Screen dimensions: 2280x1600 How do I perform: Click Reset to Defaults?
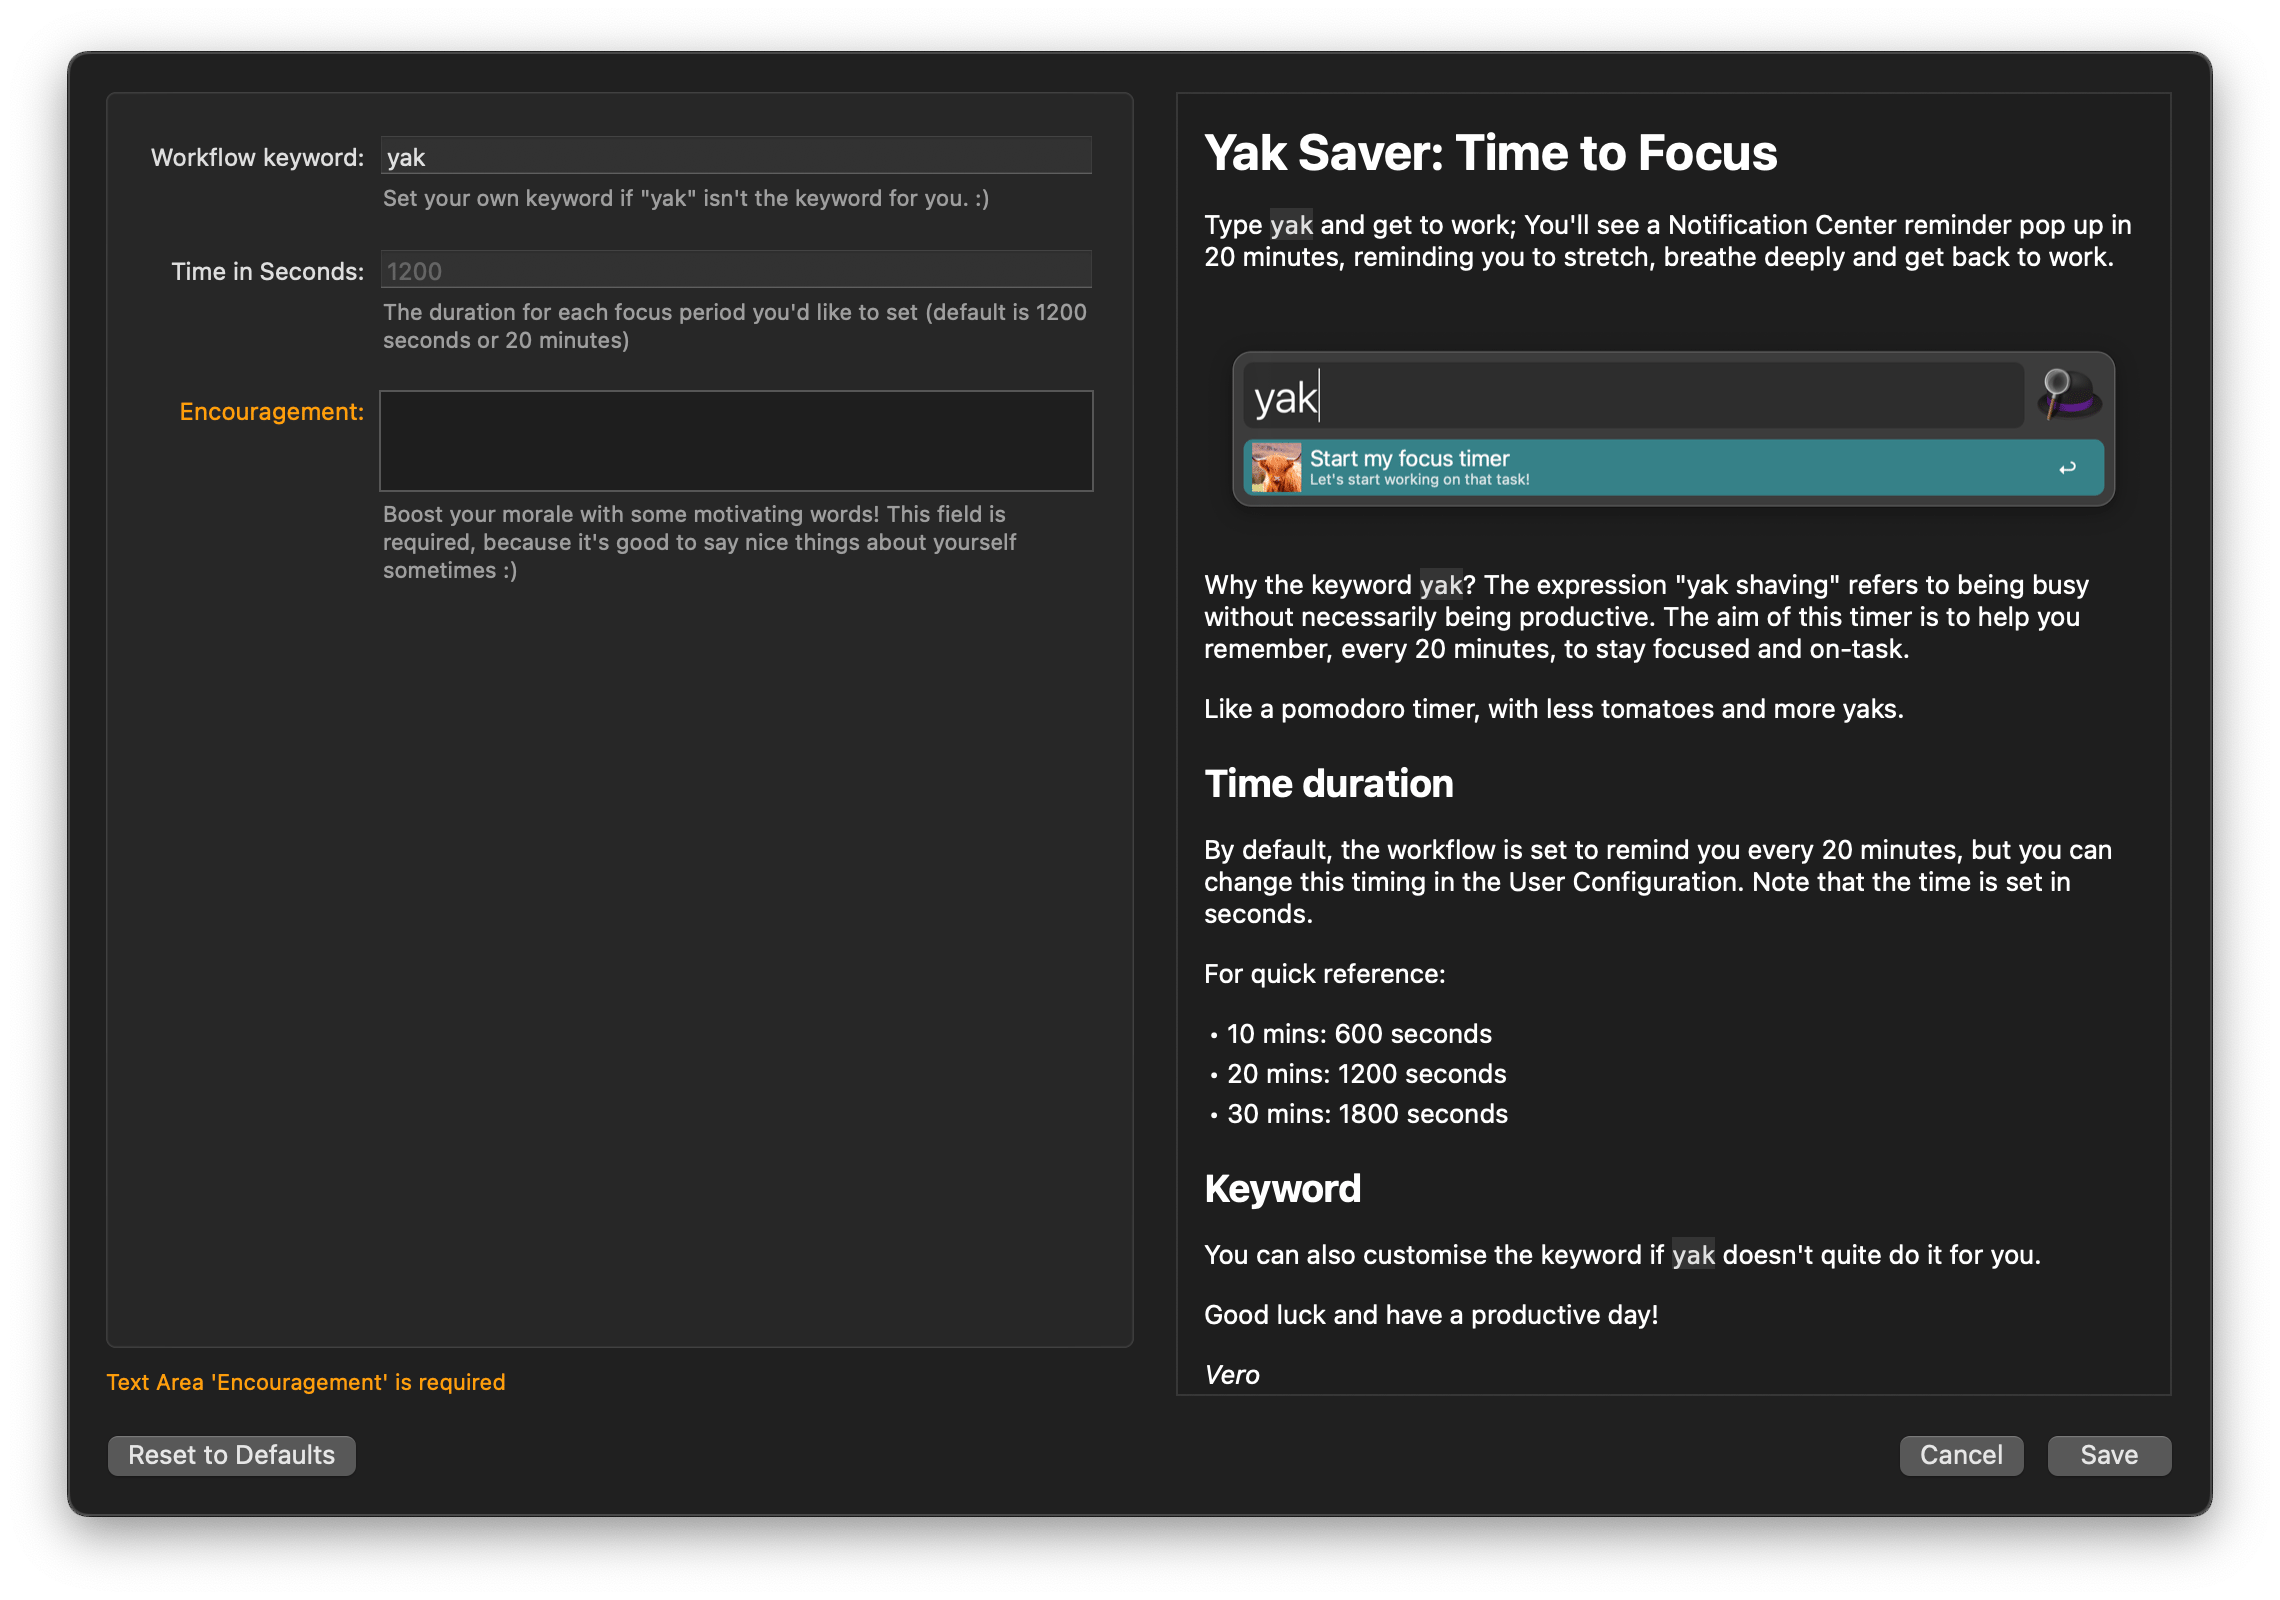tap(230, 1455)
